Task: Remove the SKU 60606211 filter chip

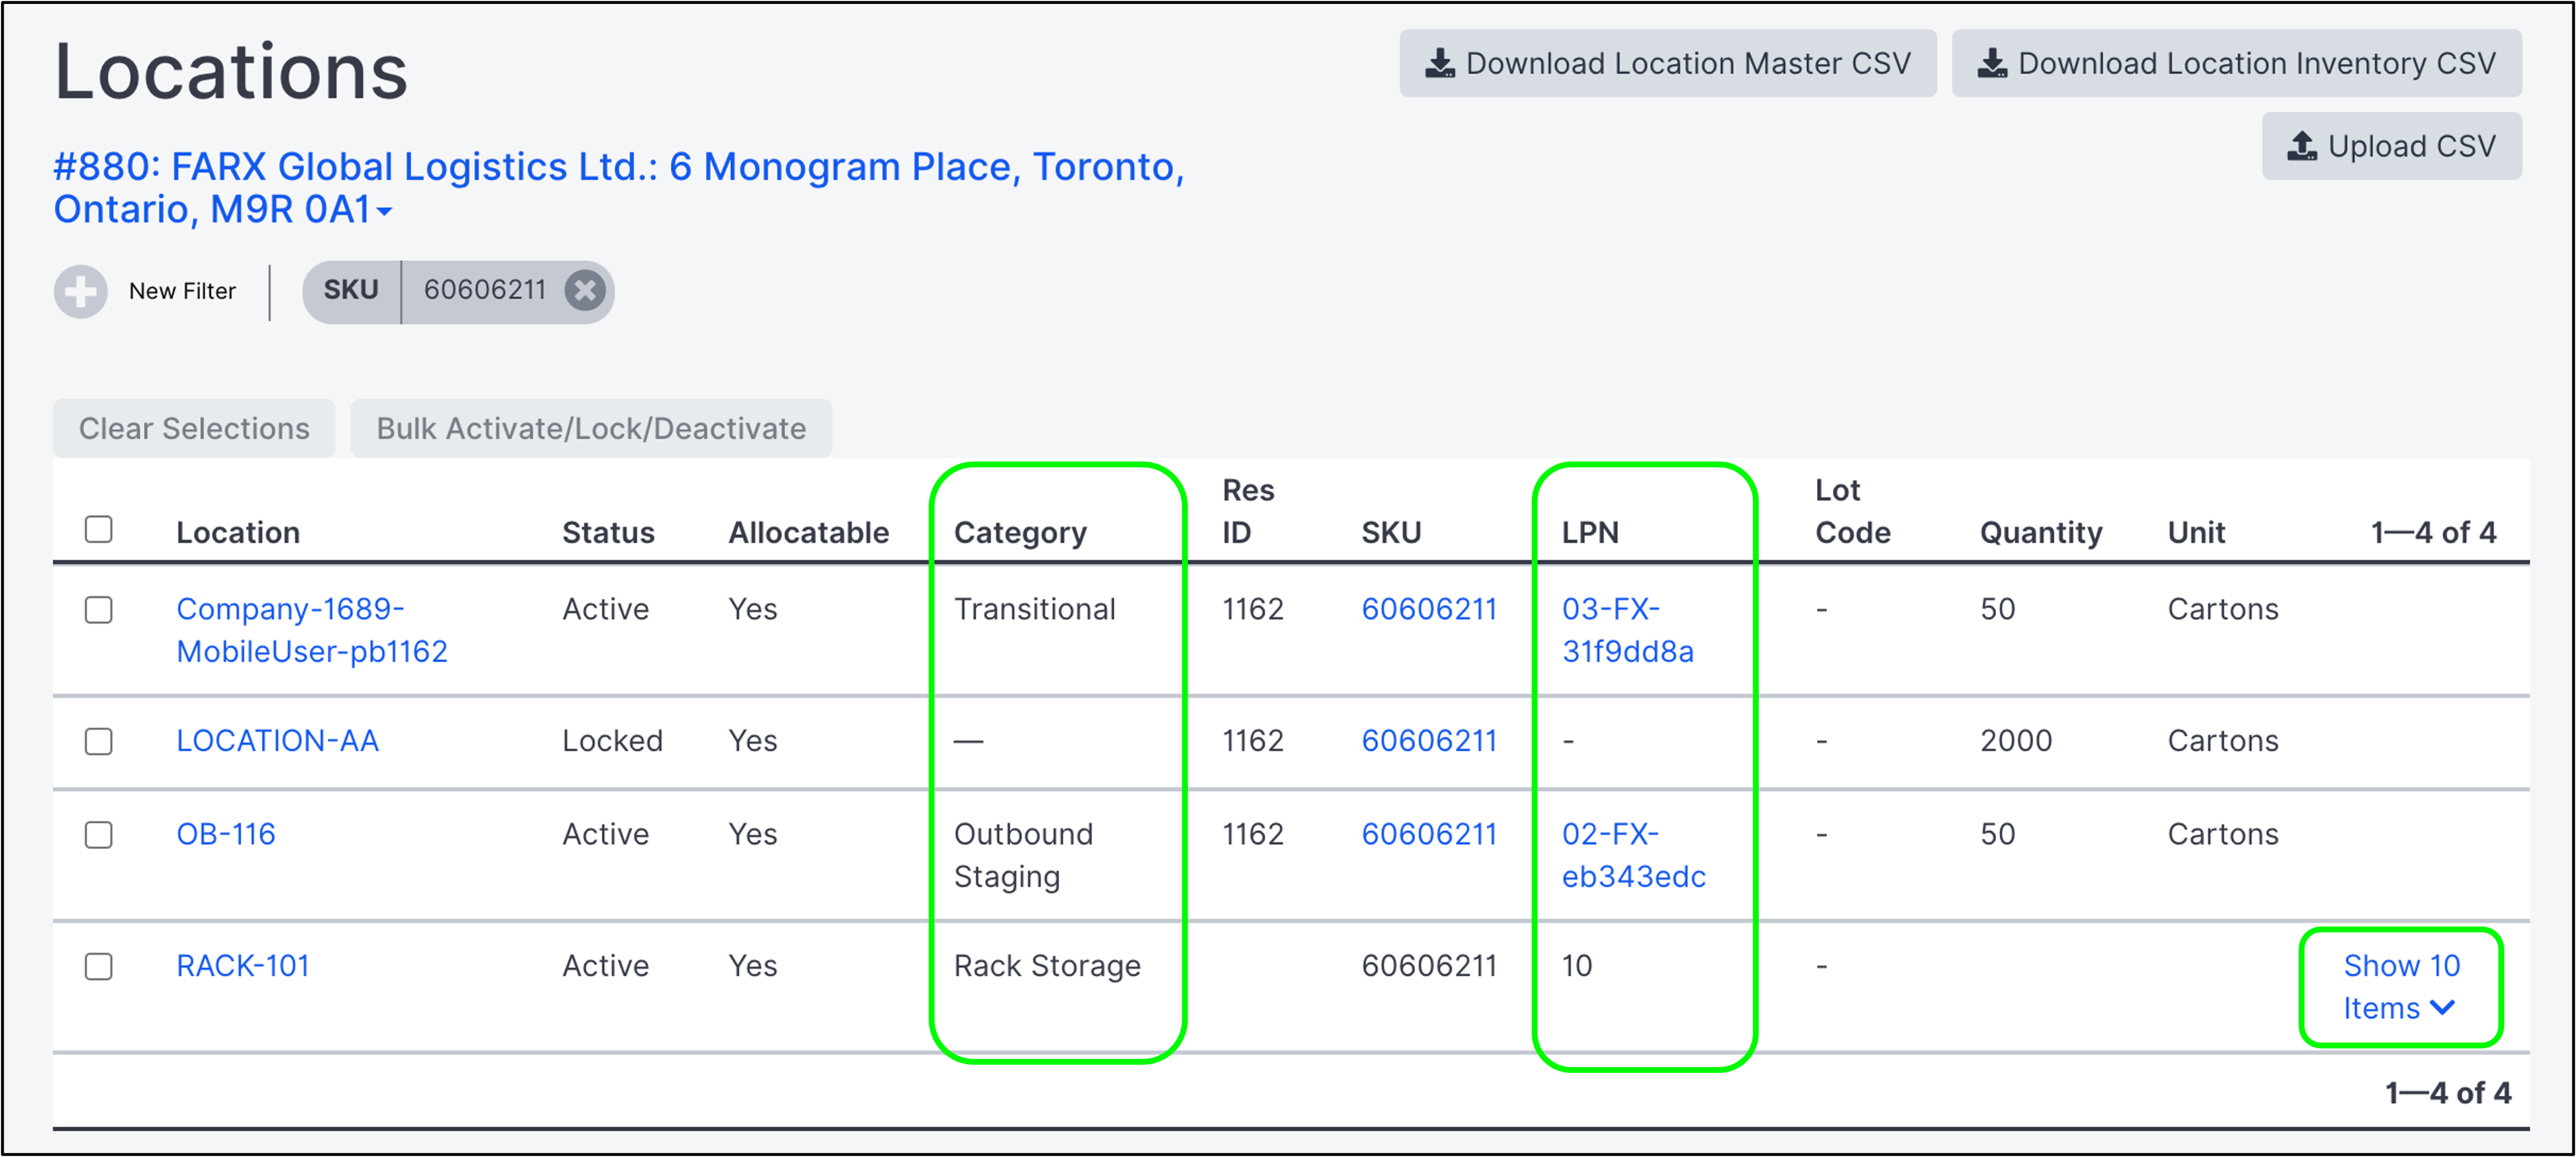Action: click(585, 291)
